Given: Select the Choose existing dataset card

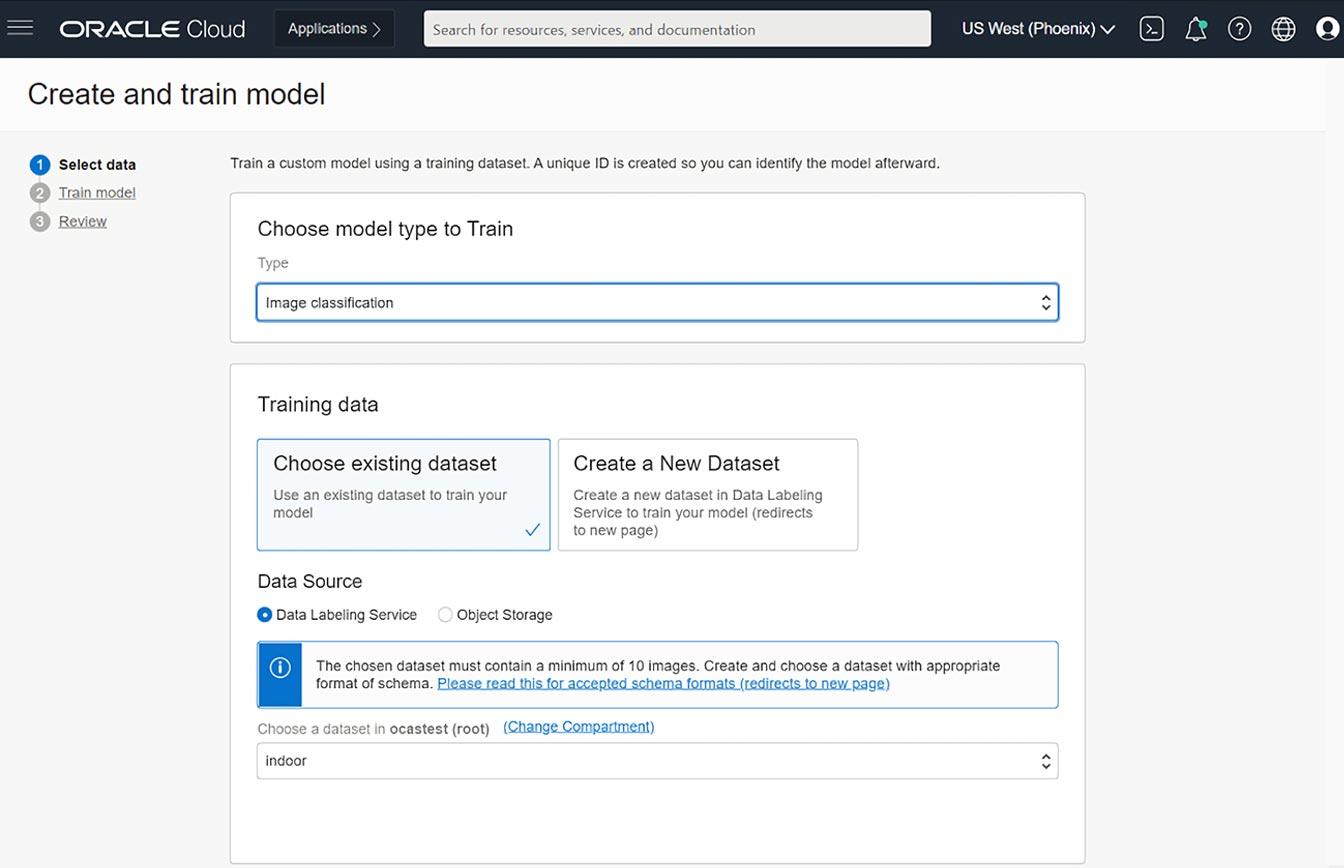Looking at the screenshot, I should (x=403, y=494).
